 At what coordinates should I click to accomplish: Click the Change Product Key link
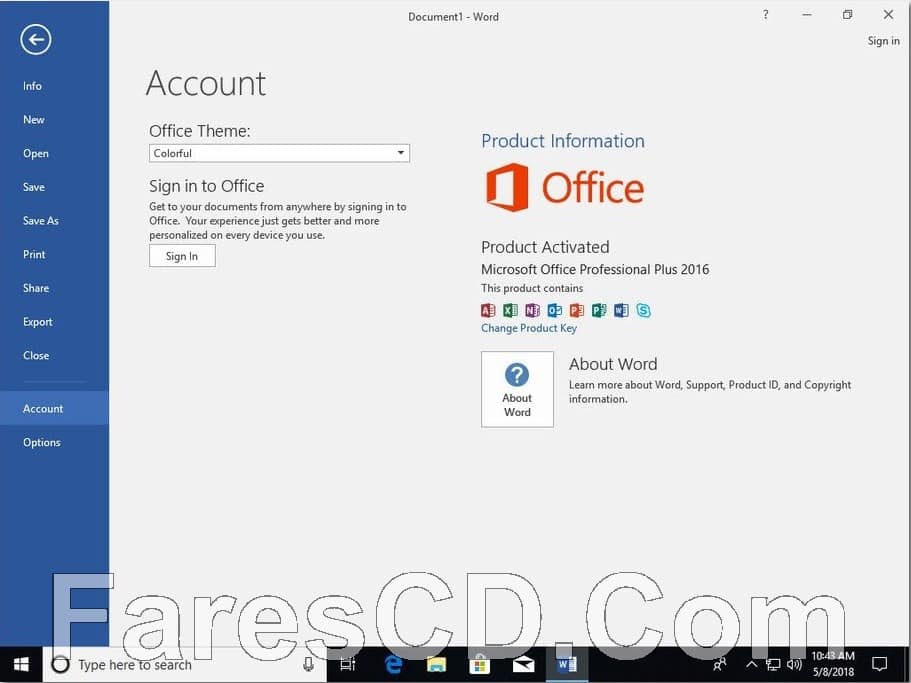[x=529, y=328]
